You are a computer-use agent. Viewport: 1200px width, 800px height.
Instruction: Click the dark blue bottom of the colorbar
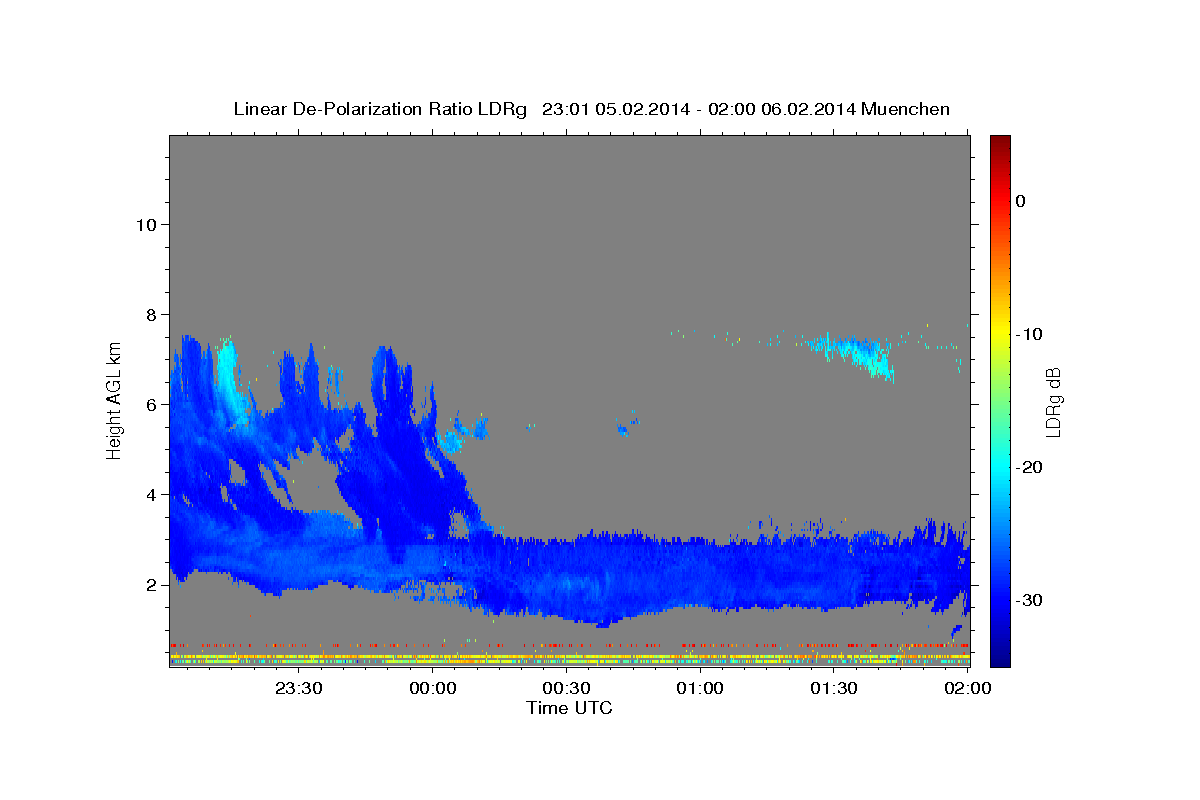tap(1000, 655)
